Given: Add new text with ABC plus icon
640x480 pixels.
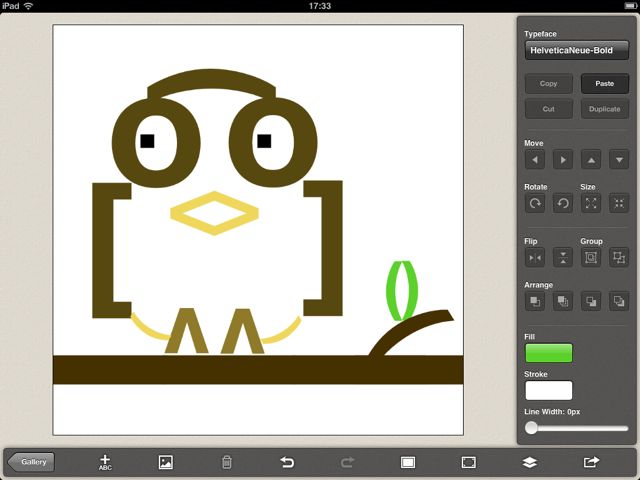Looking at the screenshot, I should 105,462.
